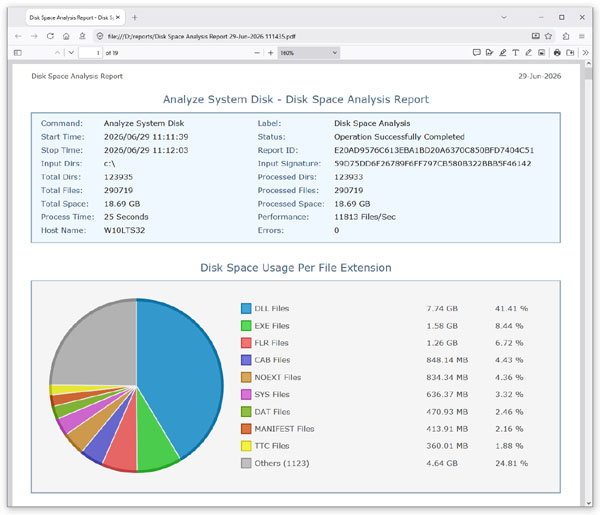Print the PDF document
This screenshot has width=600, height=515.
pyautogui.click(x=557, y=53)
